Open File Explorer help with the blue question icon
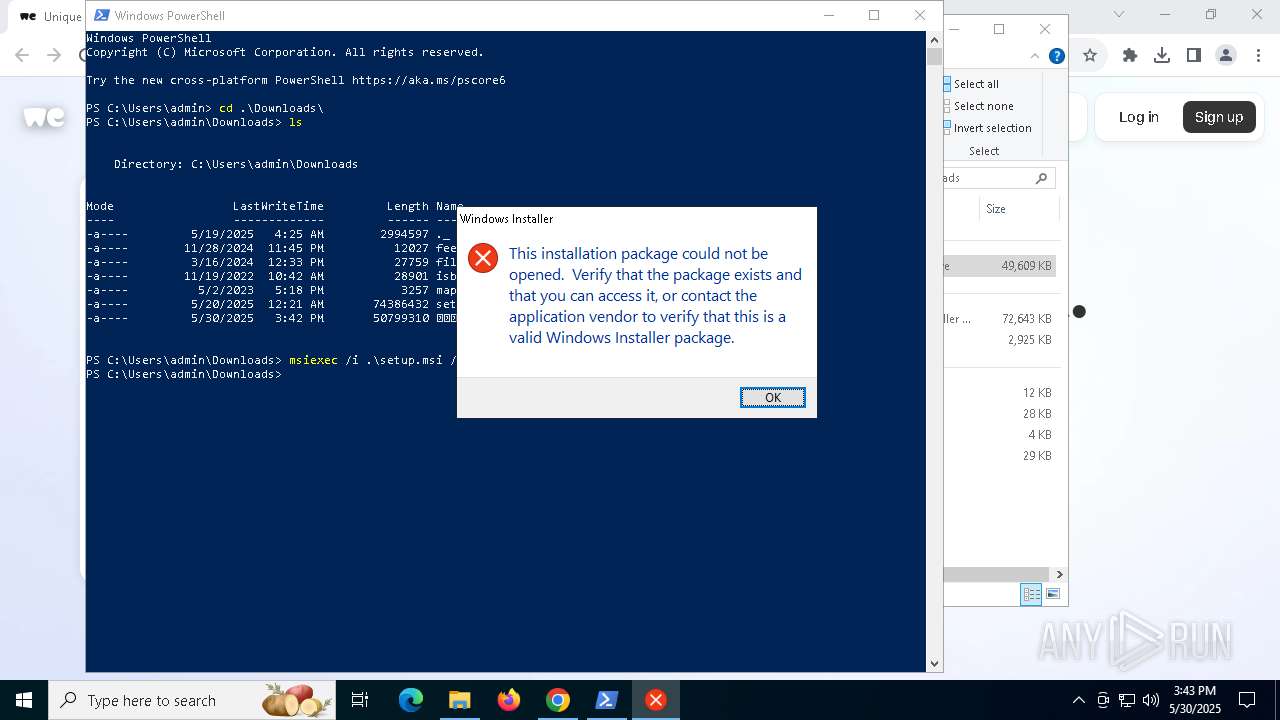Screen dimensions: 1280x720 coord(1056,56)
